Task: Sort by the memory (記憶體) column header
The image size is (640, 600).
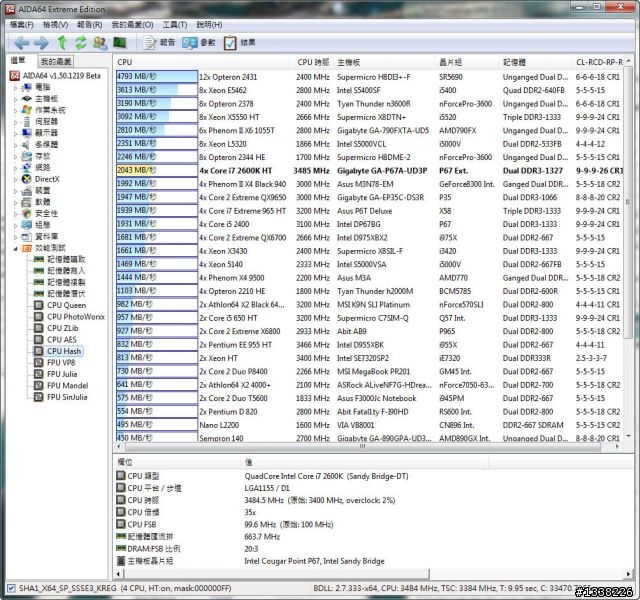Action: pyautogui.click(x=537, y=62)
